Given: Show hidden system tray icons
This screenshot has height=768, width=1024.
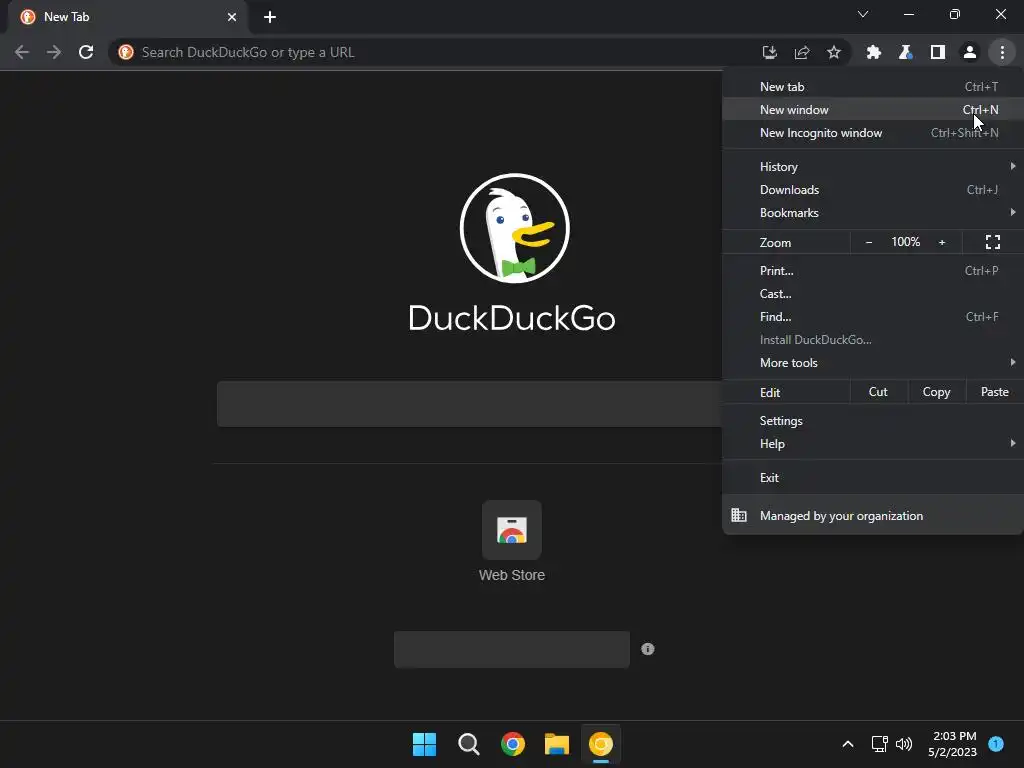Looking at the screenshot, I should point(848,744).
